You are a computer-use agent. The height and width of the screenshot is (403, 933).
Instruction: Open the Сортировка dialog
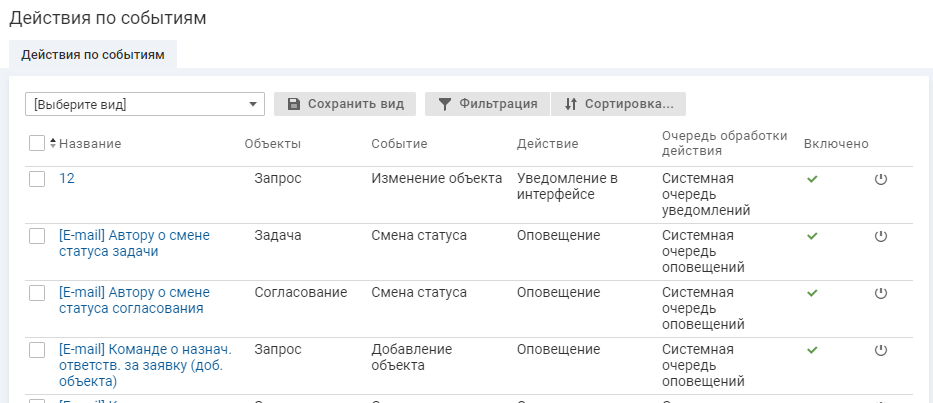click(618, 104)
